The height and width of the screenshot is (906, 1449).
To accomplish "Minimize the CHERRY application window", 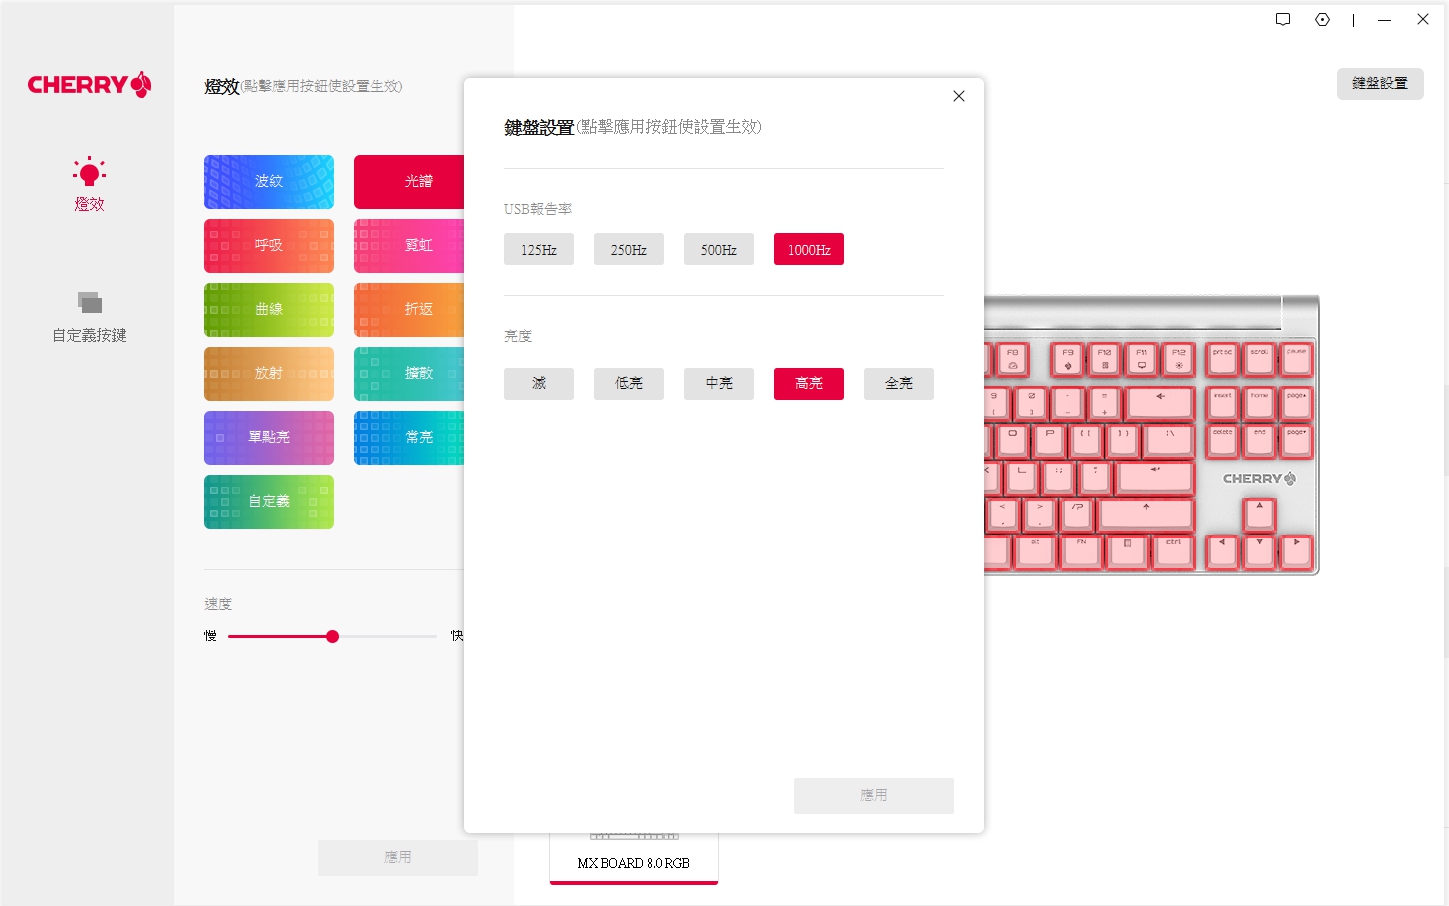I will tap(1384, 19).
